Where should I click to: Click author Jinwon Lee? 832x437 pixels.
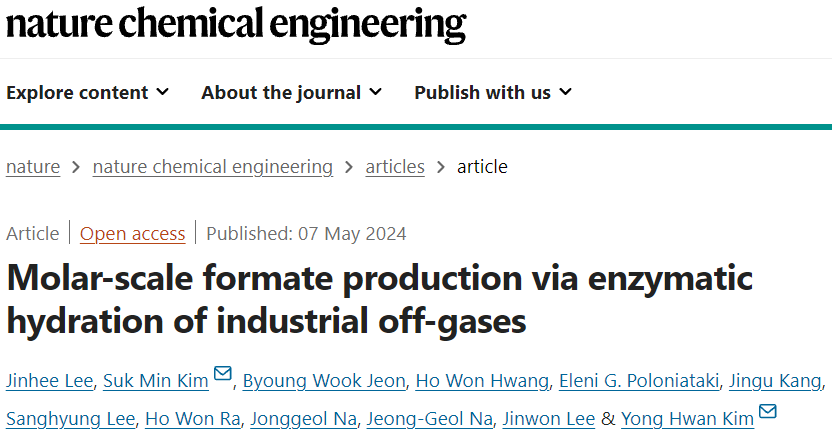click(549, 419)
